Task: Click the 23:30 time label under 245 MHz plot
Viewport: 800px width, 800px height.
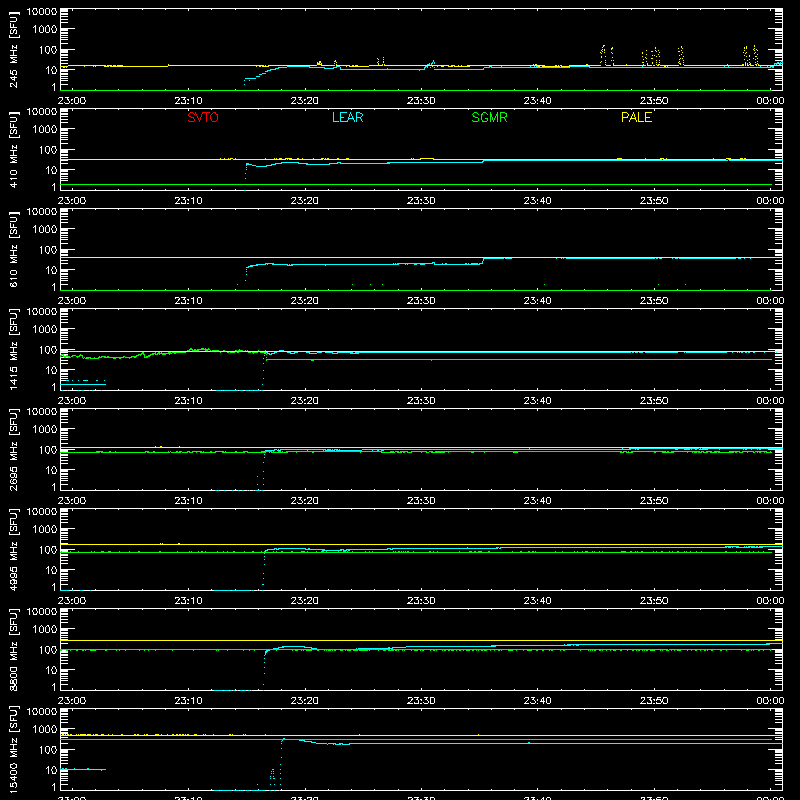Action: [421, 101]
